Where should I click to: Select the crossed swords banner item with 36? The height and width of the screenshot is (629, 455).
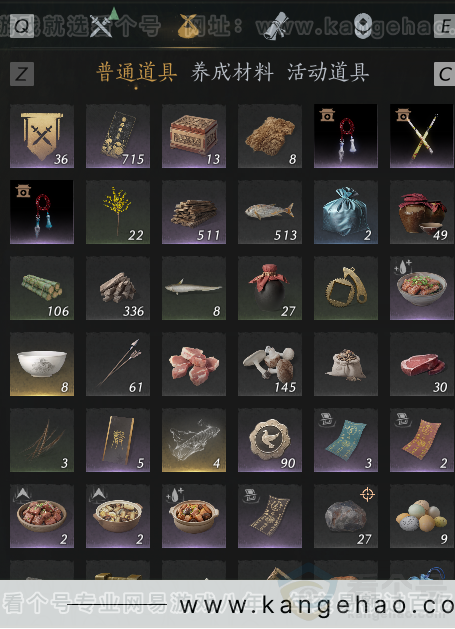click(42, 136)
